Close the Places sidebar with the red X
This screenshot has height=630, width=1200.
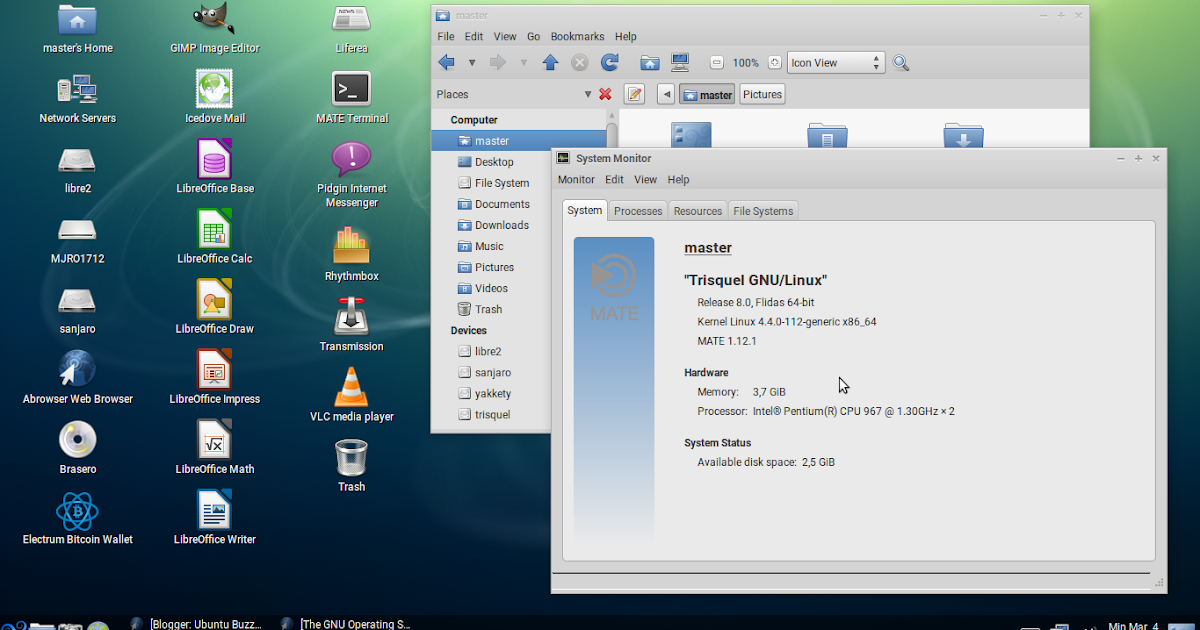605,93
